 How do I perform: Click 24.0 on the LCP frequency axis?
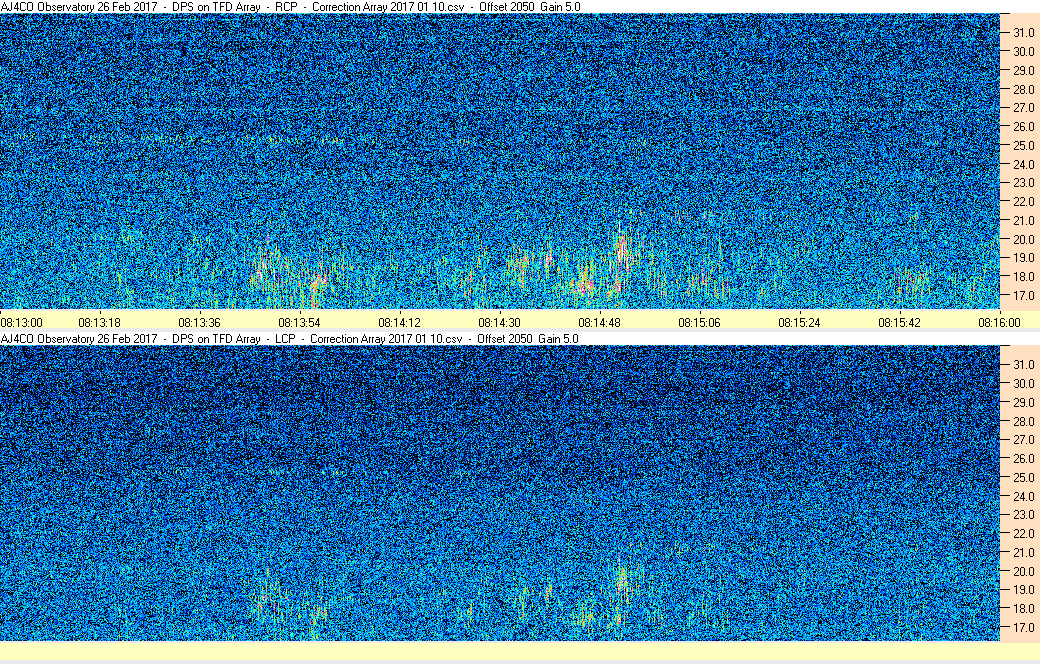[1023, 496]
